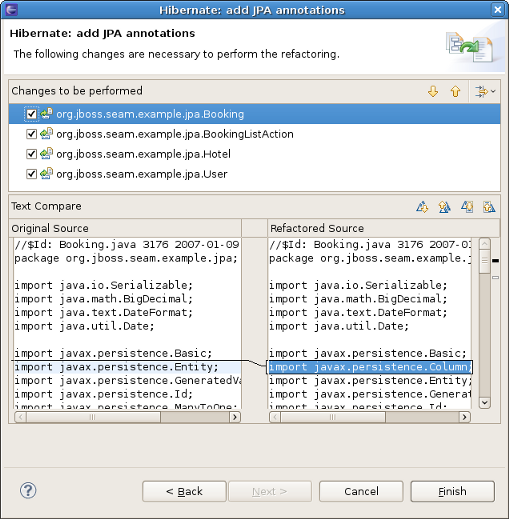
Task: Click fourth Text Compare toolbar icon
Action: click(x=489, y=207)
